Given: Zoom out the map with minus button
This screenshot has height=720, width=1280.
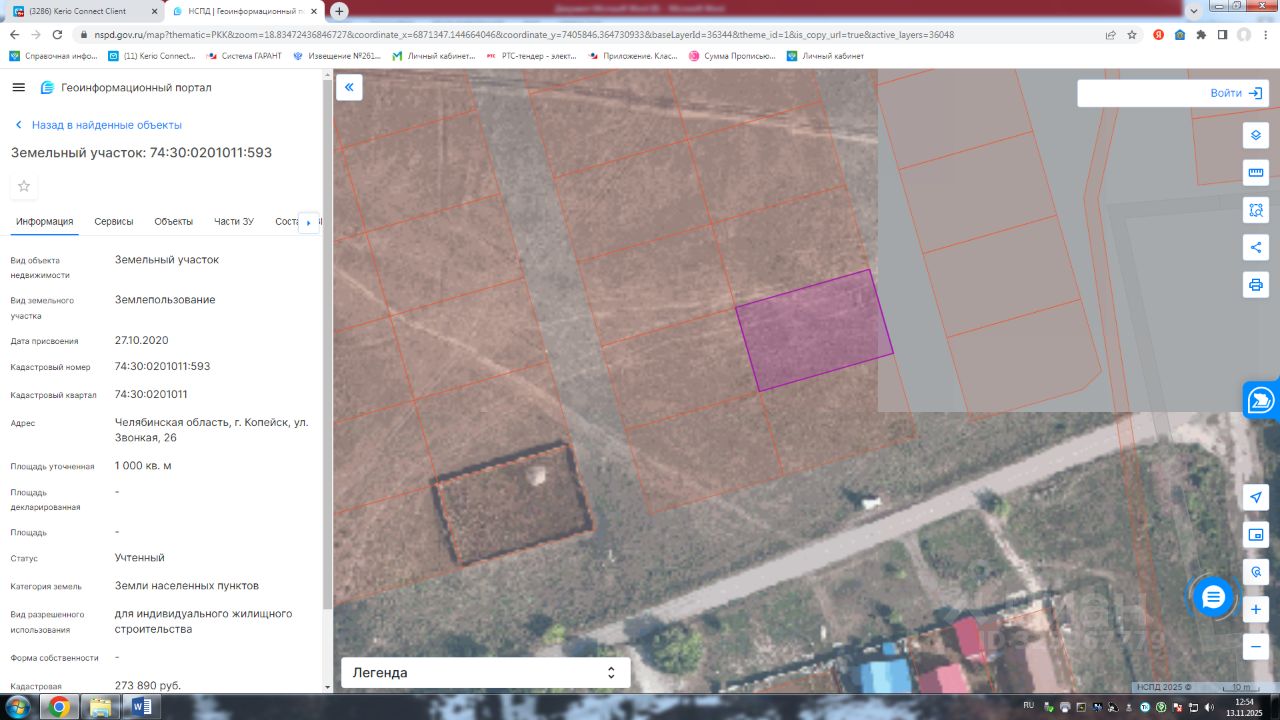Looking at the screenshot, I should (1256, 647).
